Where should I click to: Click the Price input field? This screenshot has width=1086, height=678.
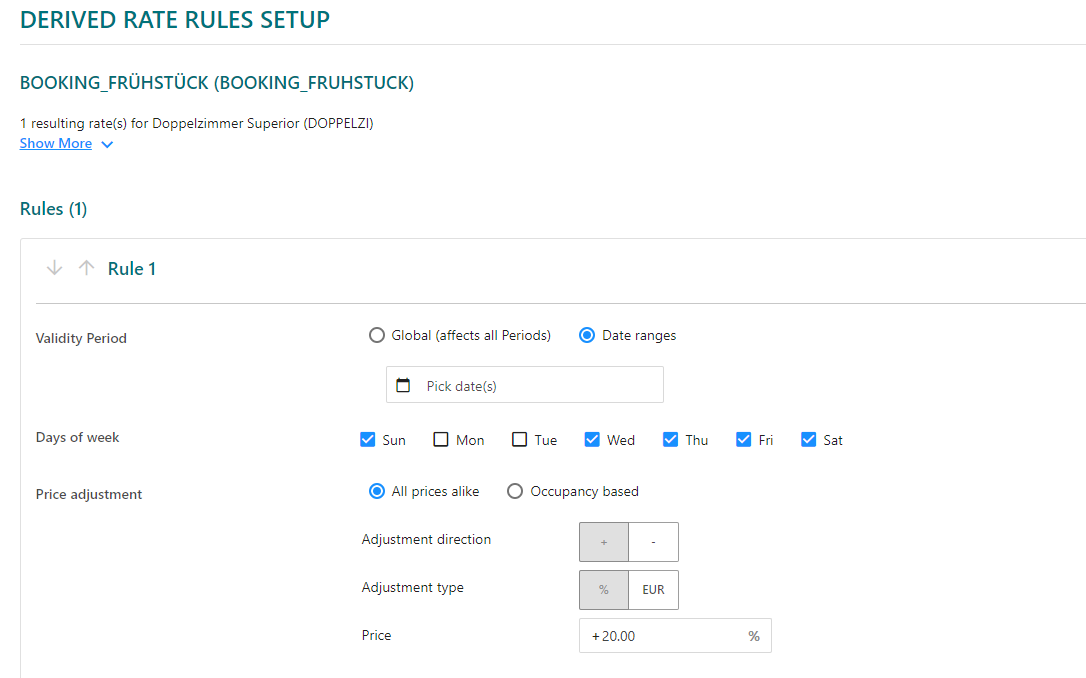[x=665, y=636]
